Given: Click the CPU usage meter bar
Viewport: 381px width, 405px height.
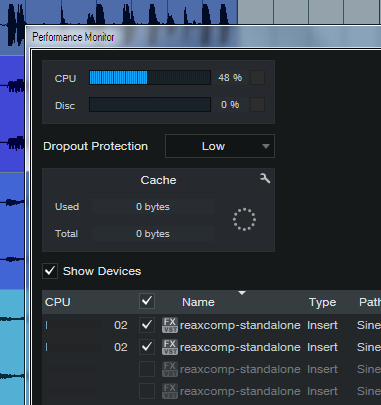Looking at the screenshot, I should pyautogui.click(x=150, y=78).
